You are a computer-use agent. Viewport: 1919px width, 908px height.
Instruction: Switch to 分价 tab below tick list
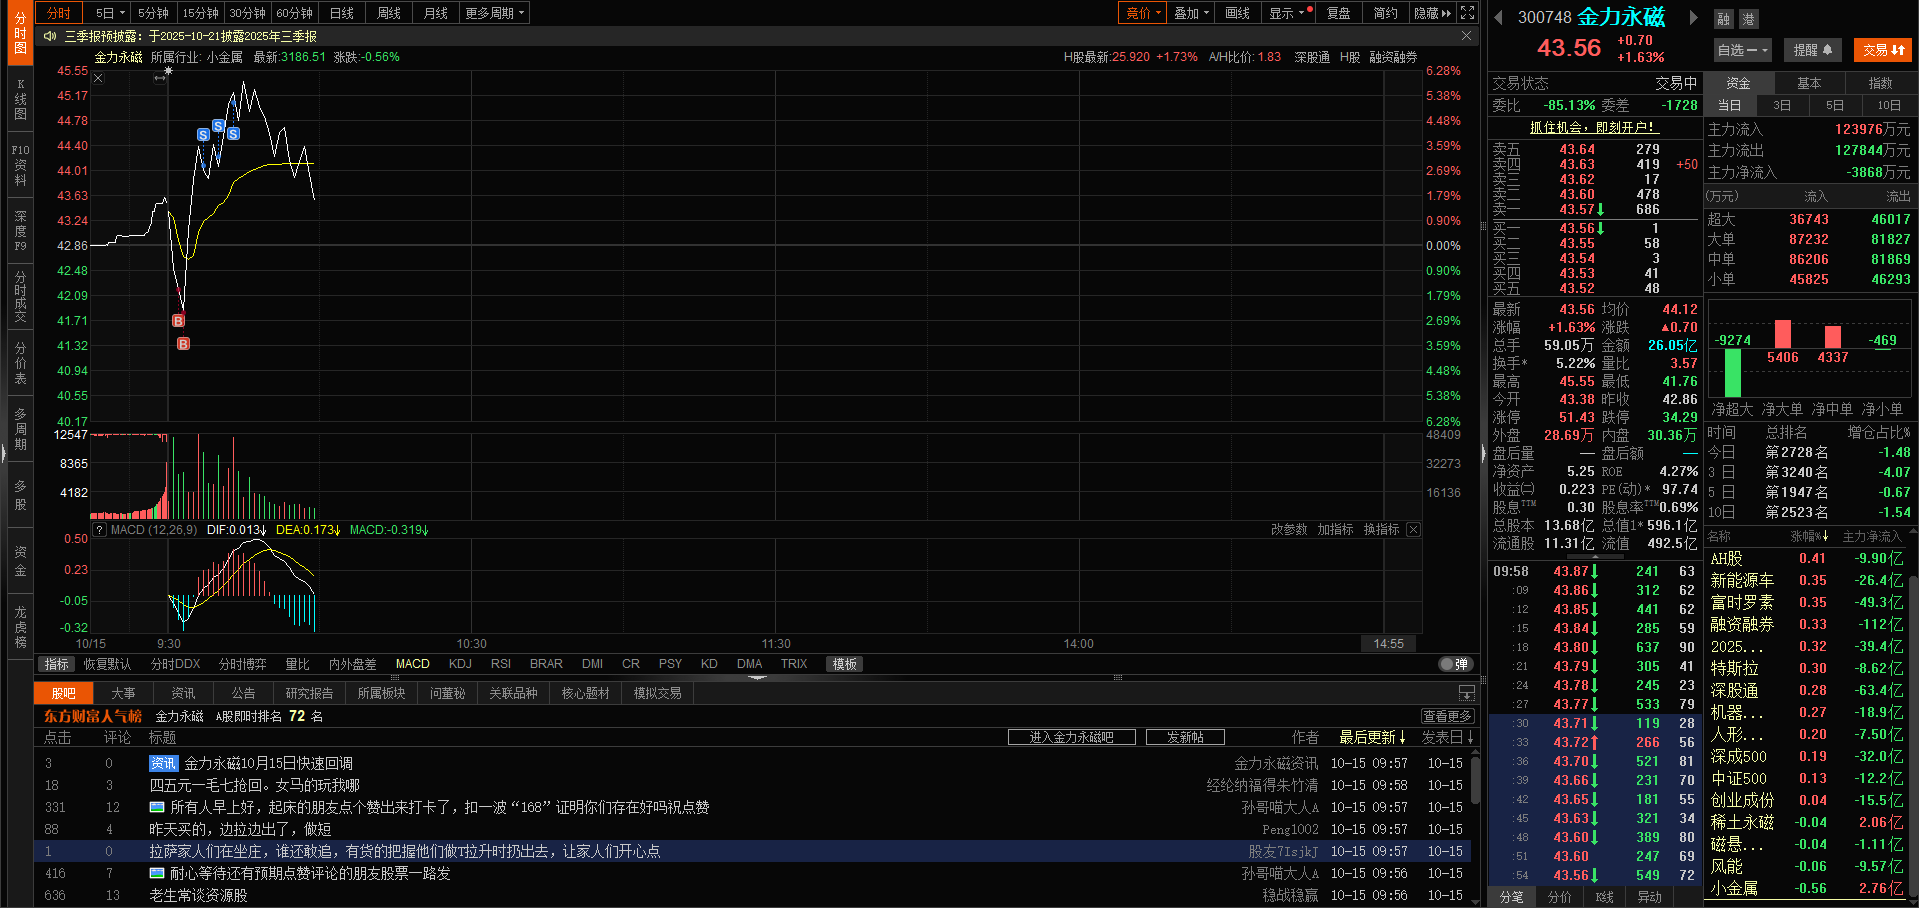pos(1559,897)
